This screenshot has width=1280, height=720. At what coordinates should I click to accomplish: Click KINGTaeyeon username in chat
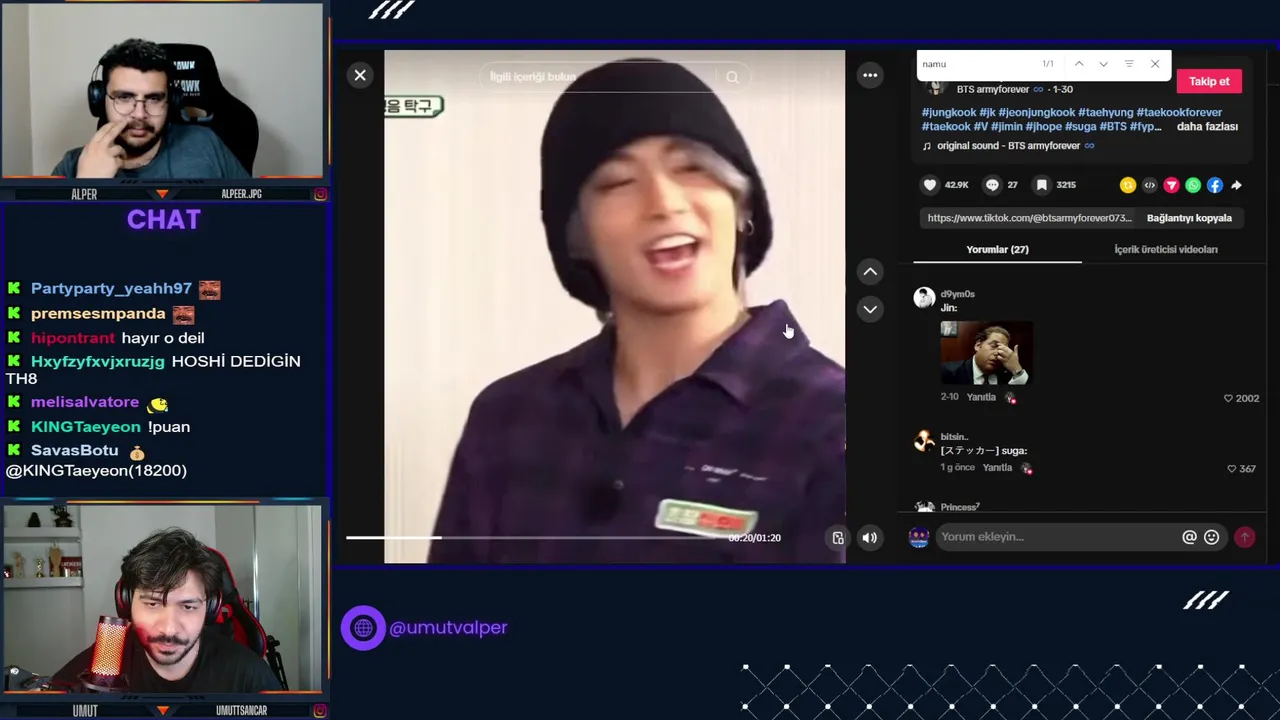coord(86,427)
